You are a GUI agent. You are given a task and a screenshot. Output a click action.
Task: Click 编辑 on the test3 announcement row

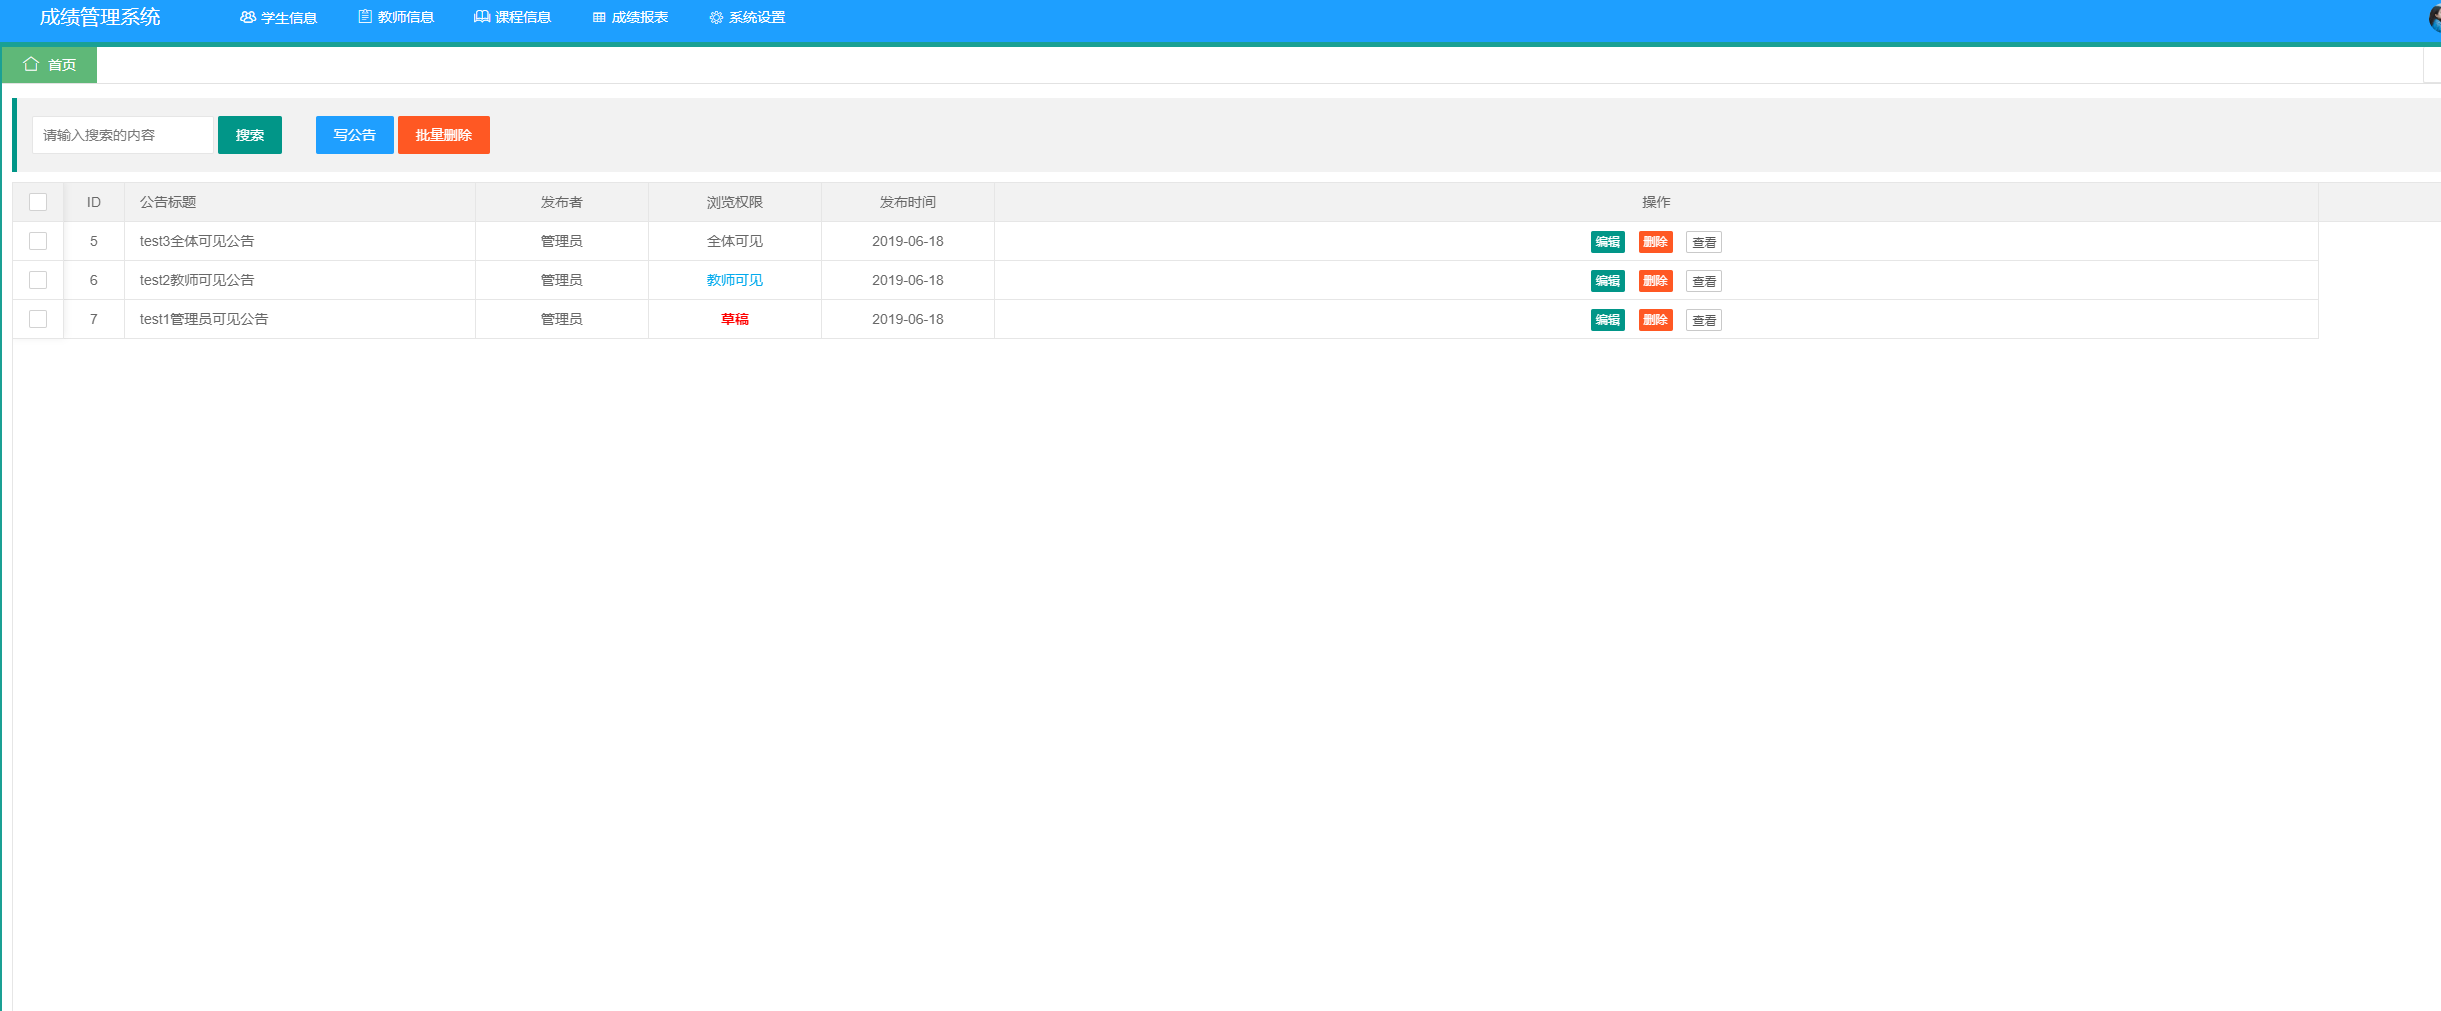point(1608,241)
